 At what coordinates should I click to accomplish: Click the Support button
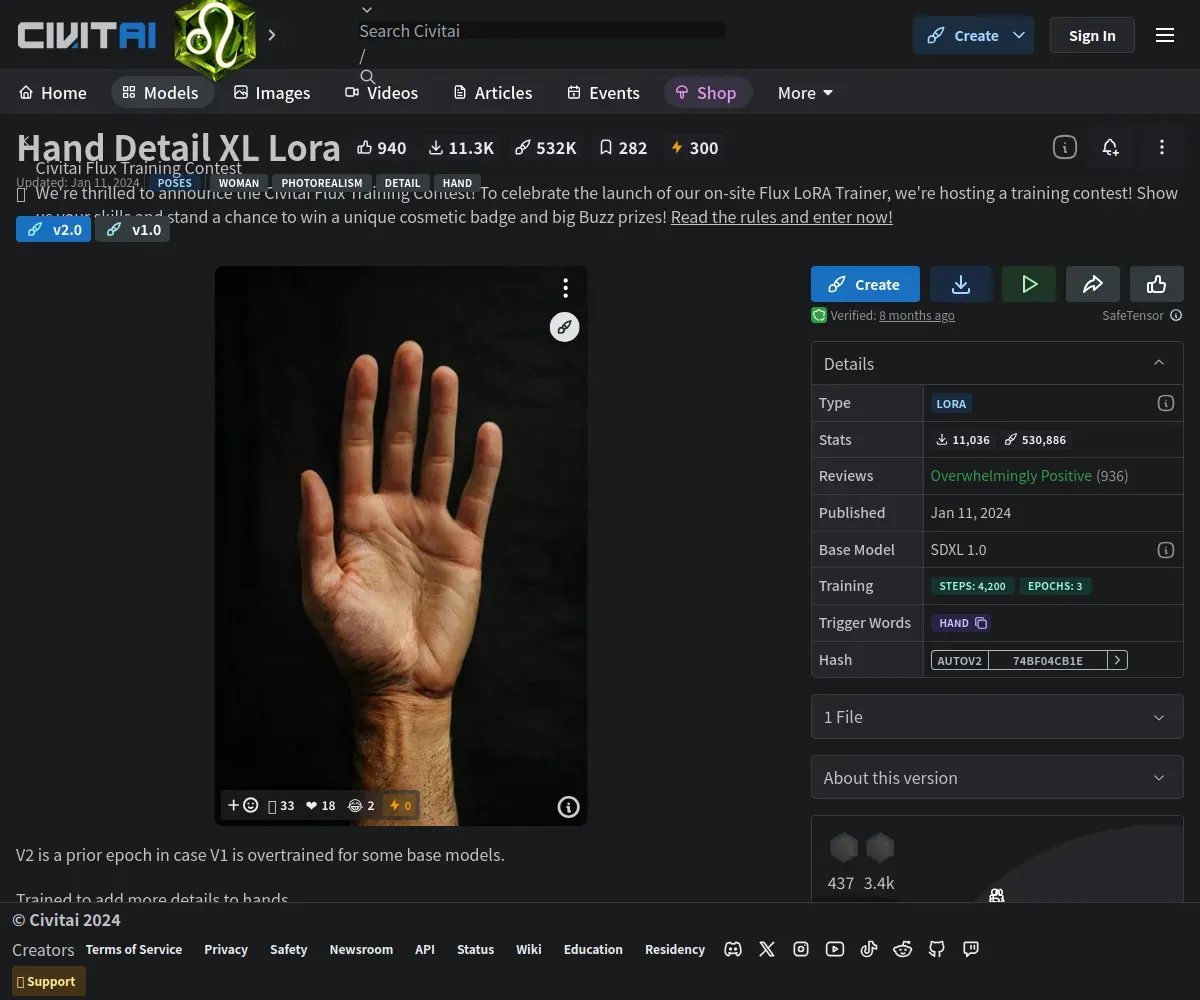(x=49, y=981)
